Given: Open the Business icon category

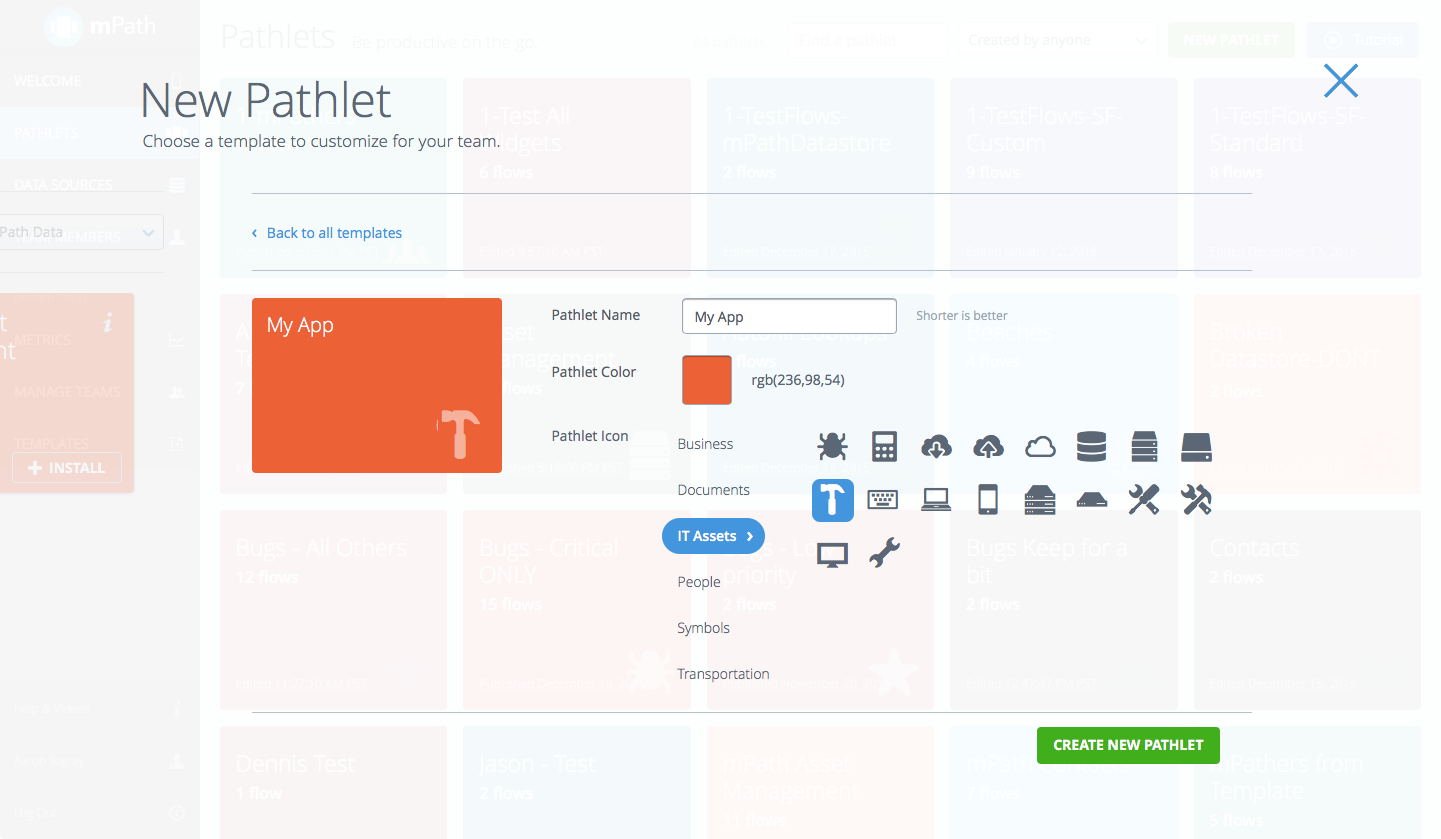Looking at the screenshot, I should tap(705, 444).
